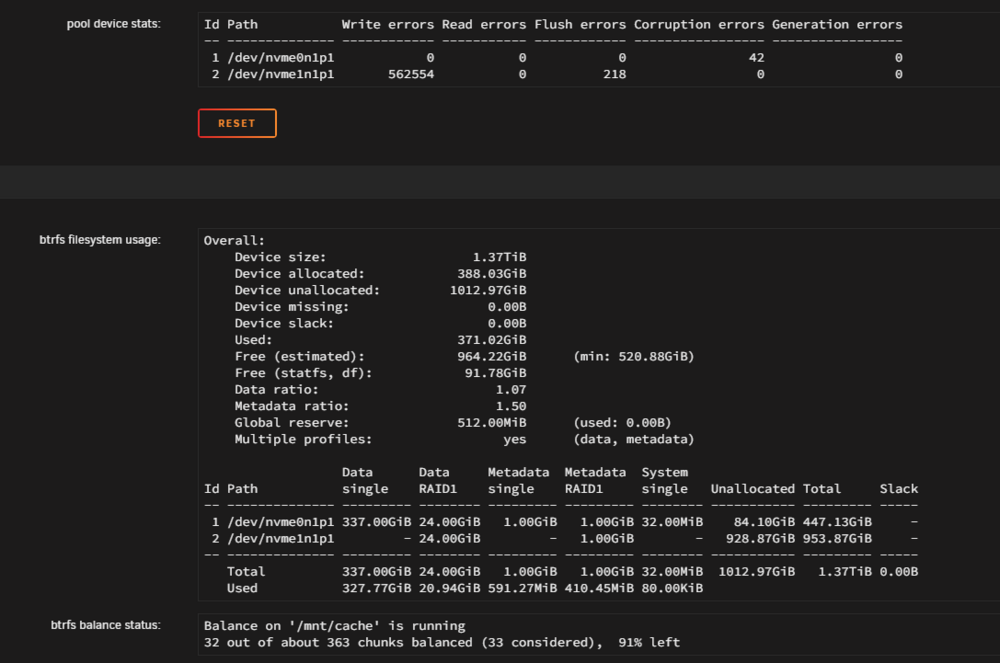Image resolution: width=1000 pixels, height=663 pixels.
Task: Click the Free (estimated) value 964.22GiB
Action: pyautogui.click(x=492, y=356)
